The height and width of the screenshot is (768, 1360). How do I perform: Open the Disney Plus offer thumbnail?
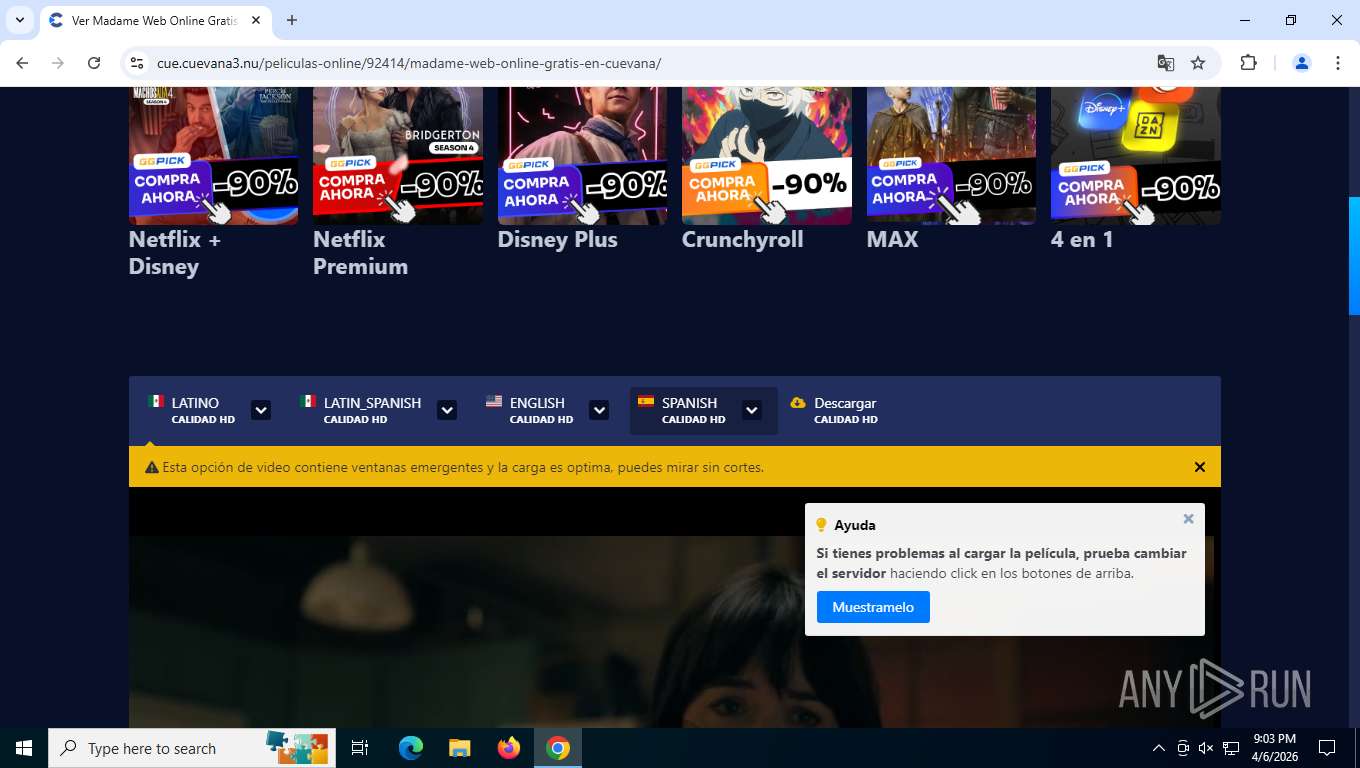pyautogui.click(x=582, y=155)
